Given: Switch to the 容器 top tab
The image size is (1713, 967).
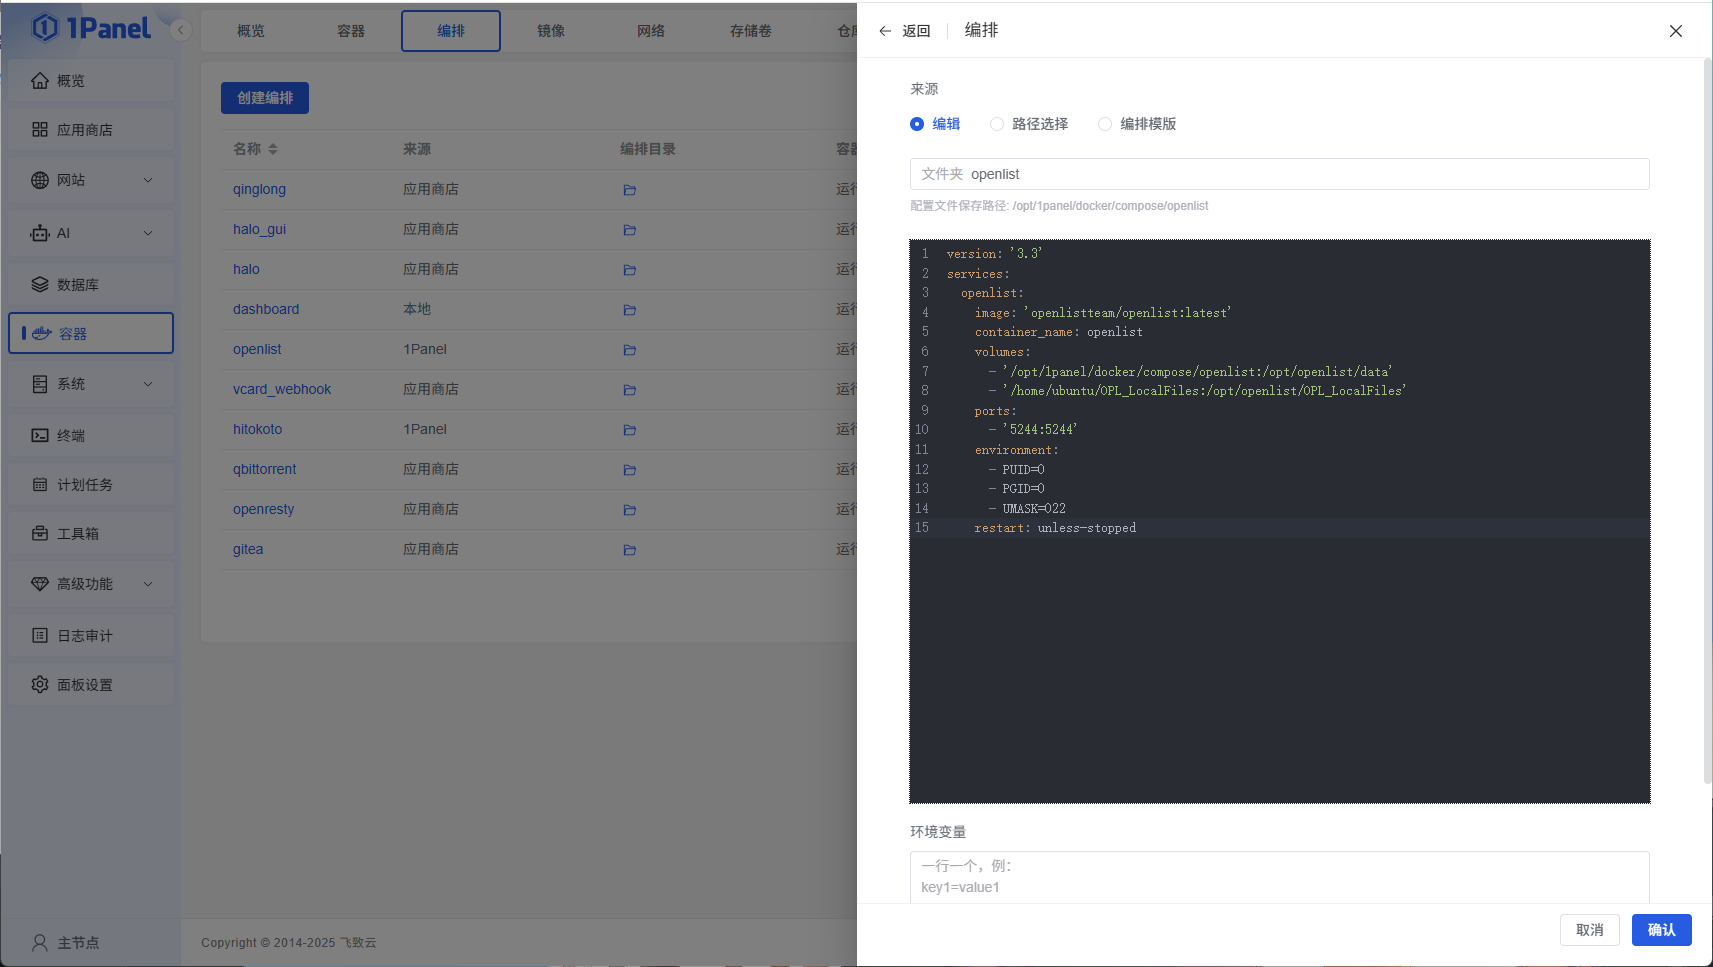Looking at the screenshot, I should point(351,31).
